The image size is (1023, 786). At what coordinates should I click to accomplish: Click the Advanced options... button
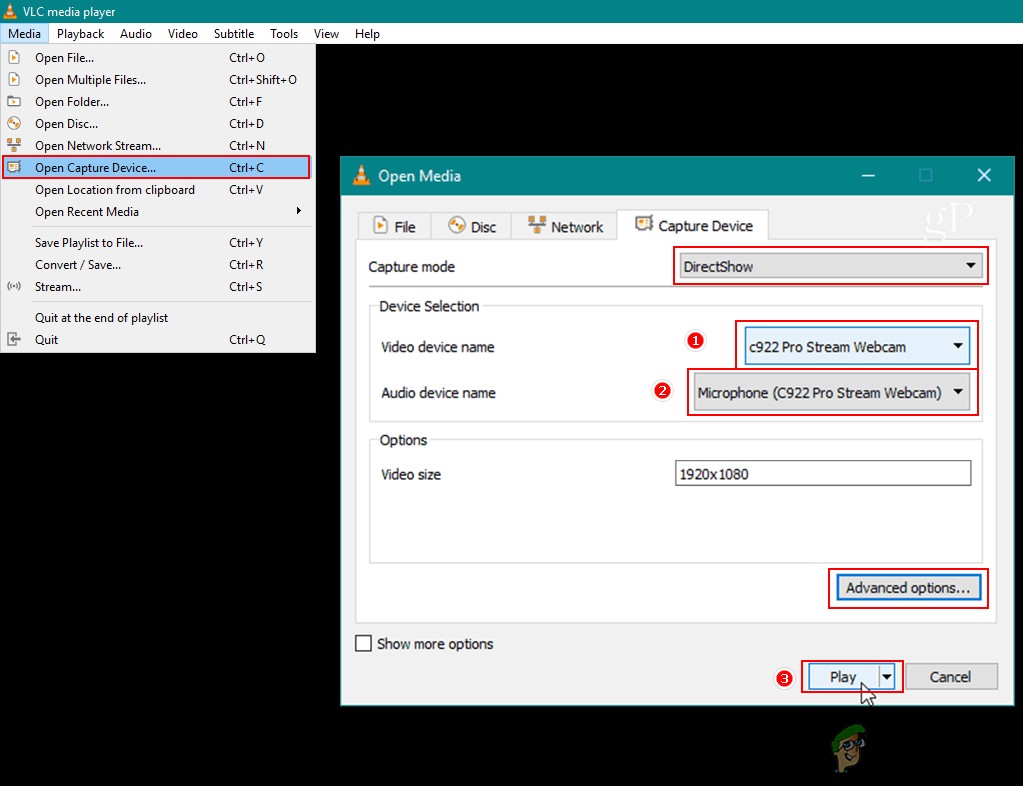coord(908,588)
